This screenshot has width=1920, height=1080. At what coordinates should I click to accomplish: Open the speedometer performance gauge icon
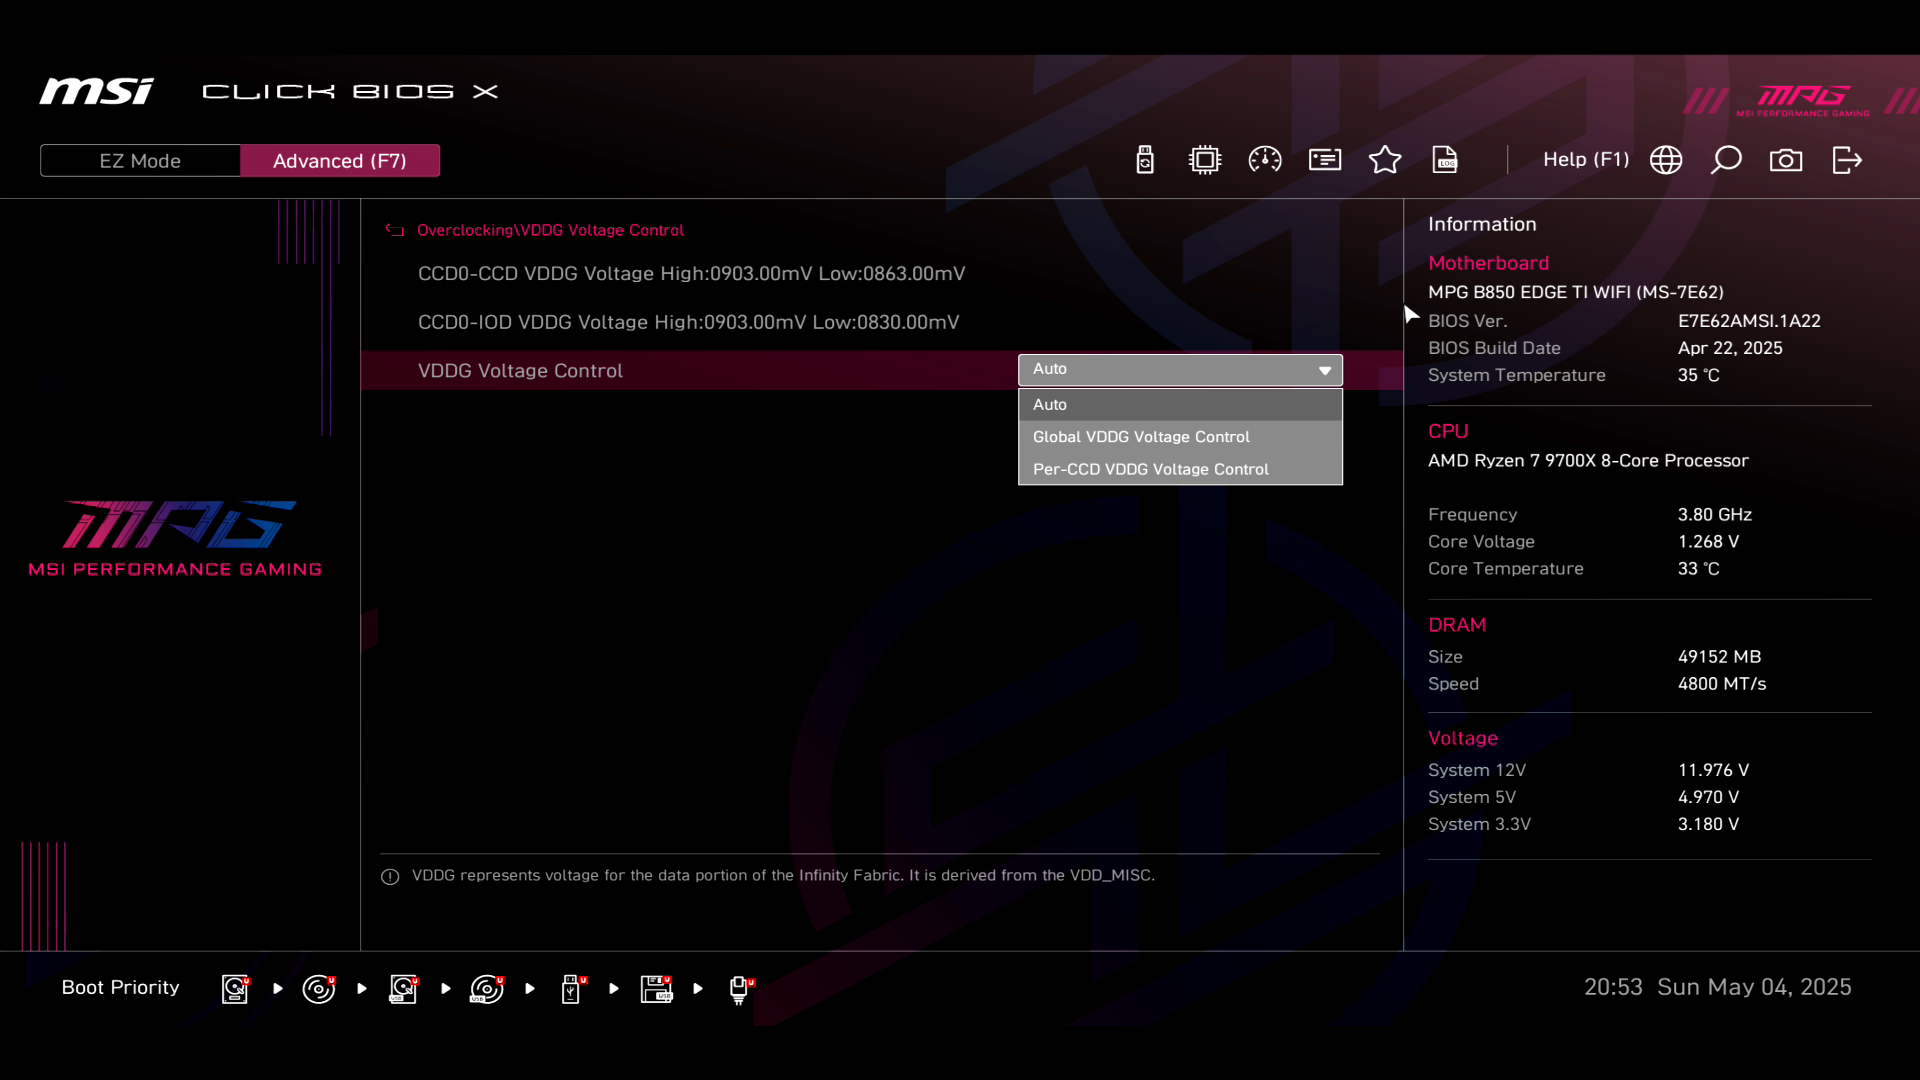(1265, 160)
